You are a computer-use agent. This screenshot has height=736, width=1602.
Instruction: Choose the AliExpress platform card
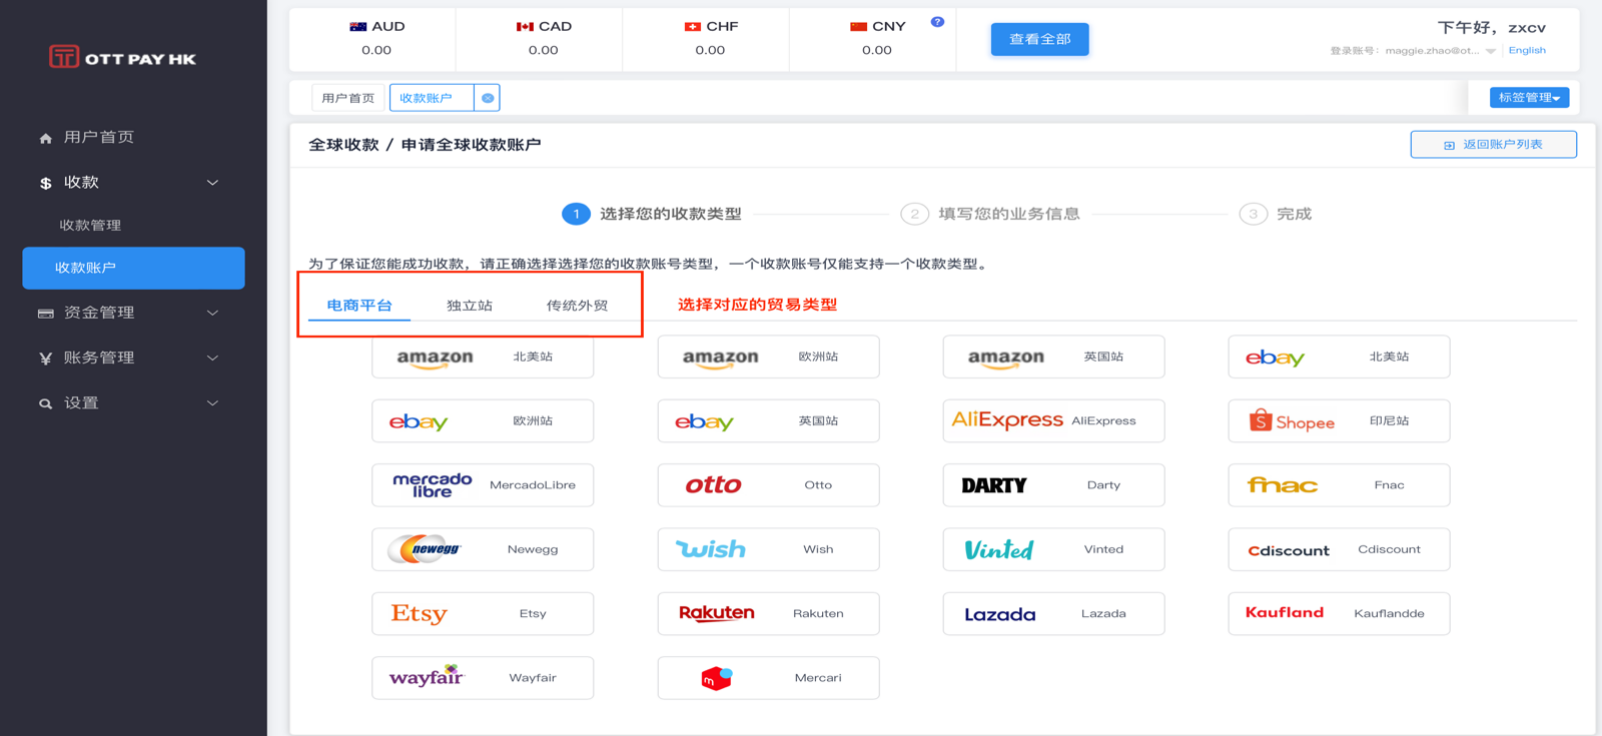click(1053, 421)
